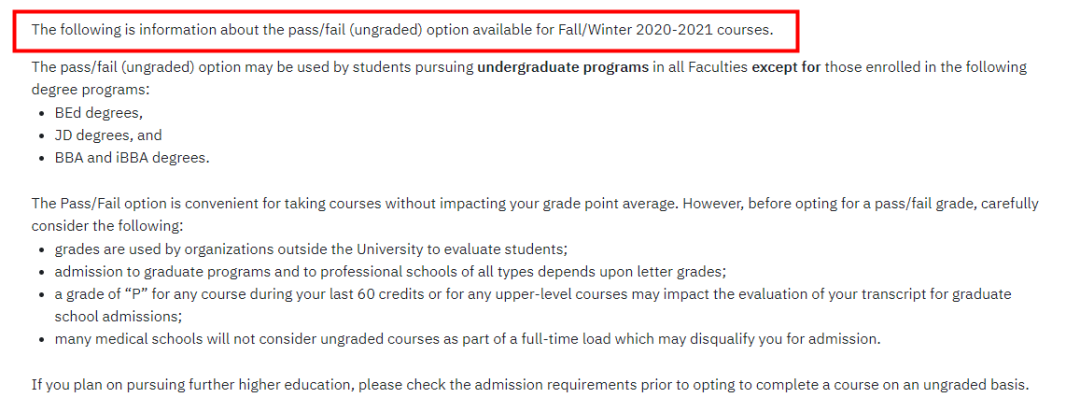Click the bullet about a grade of "P"
This screenshot has width=1080, height=412.
[x=533, y=294]
